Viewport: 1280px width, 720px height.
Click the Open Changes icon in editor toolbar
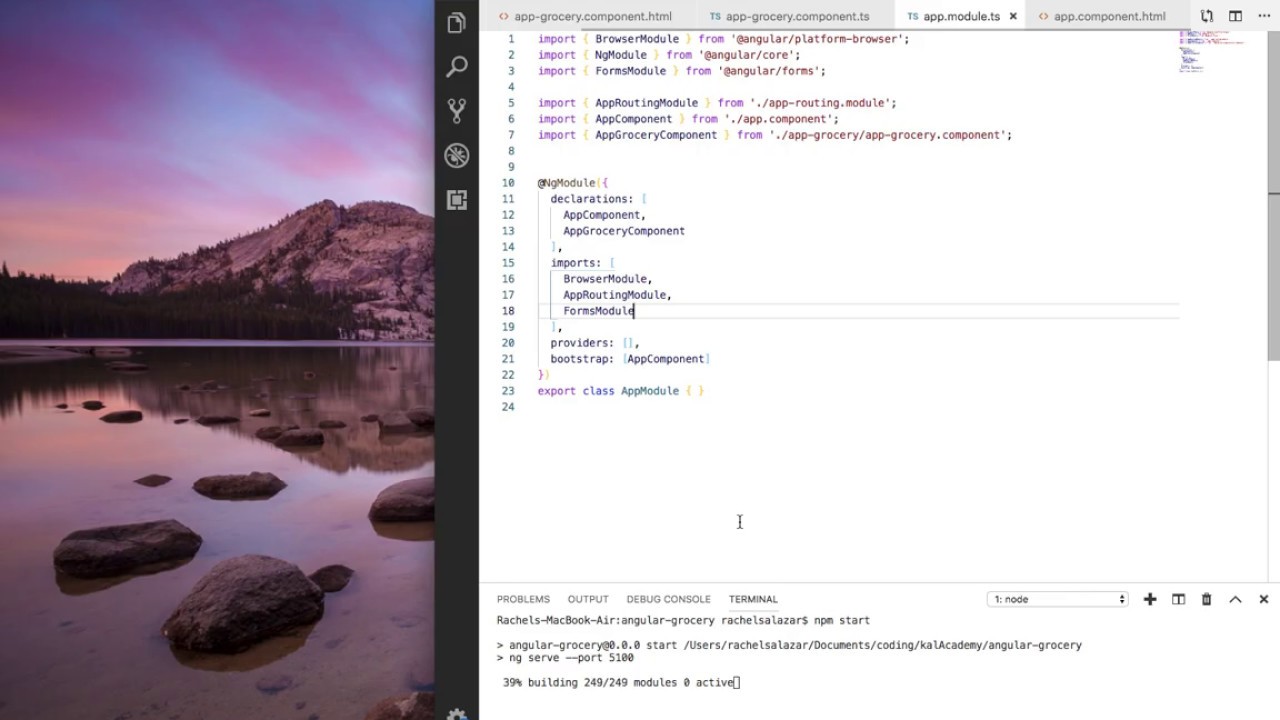[1207, 16]
